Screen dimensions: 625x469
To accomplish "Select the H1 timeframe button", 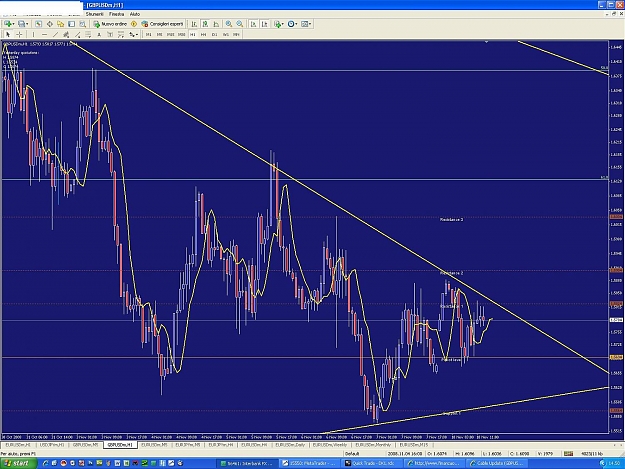I will coord(193,35).
